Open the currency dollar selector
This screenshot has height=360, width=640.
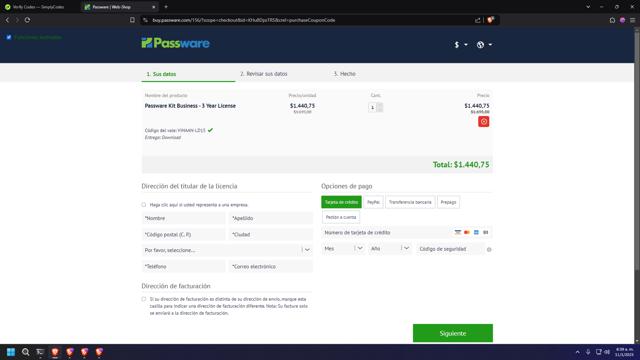click(460, 44)
